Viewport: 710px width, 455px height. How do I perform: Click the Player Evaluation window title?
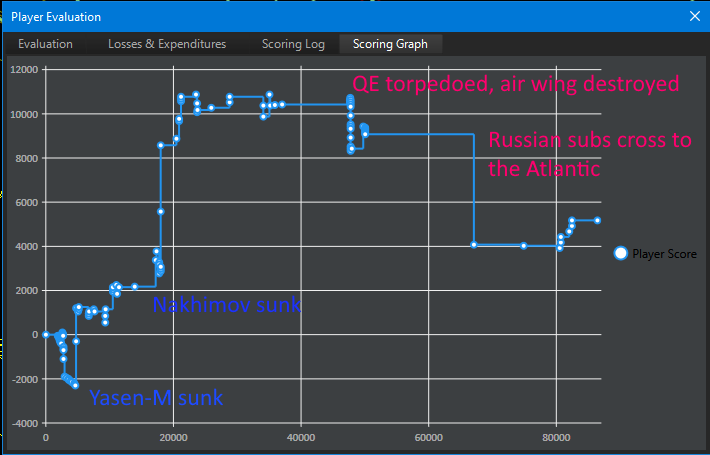coord(56,17)
